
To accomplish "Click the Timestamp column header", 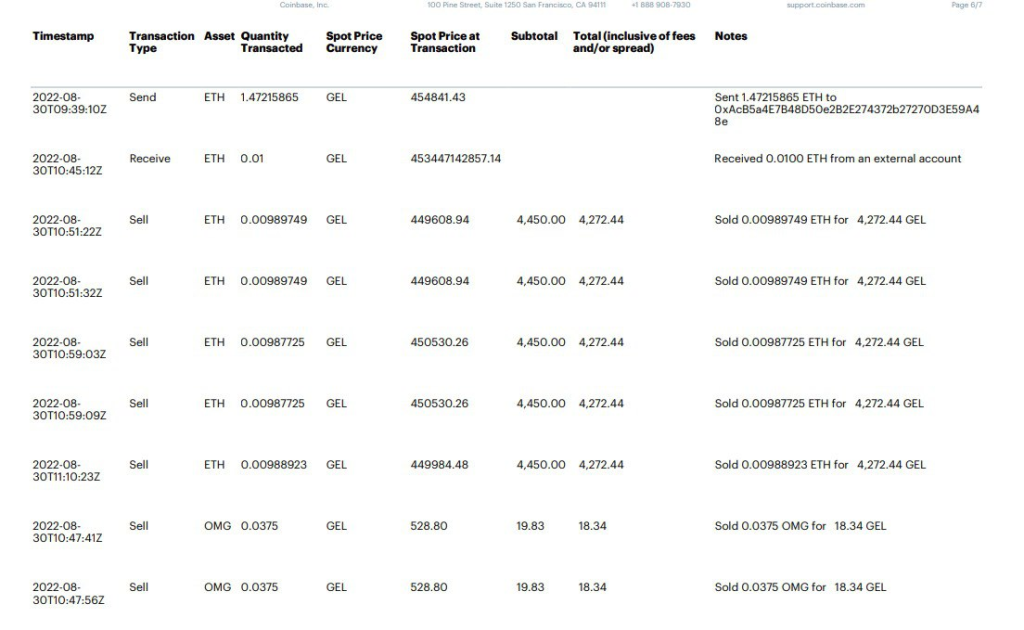I will 63,36.
